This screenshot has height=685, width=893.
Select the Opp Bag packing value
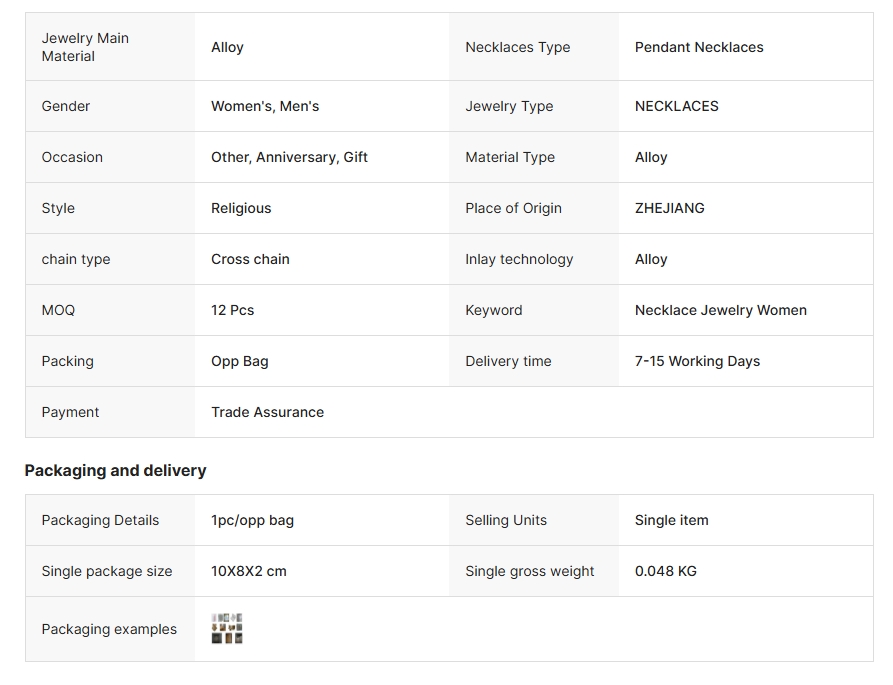240,362
